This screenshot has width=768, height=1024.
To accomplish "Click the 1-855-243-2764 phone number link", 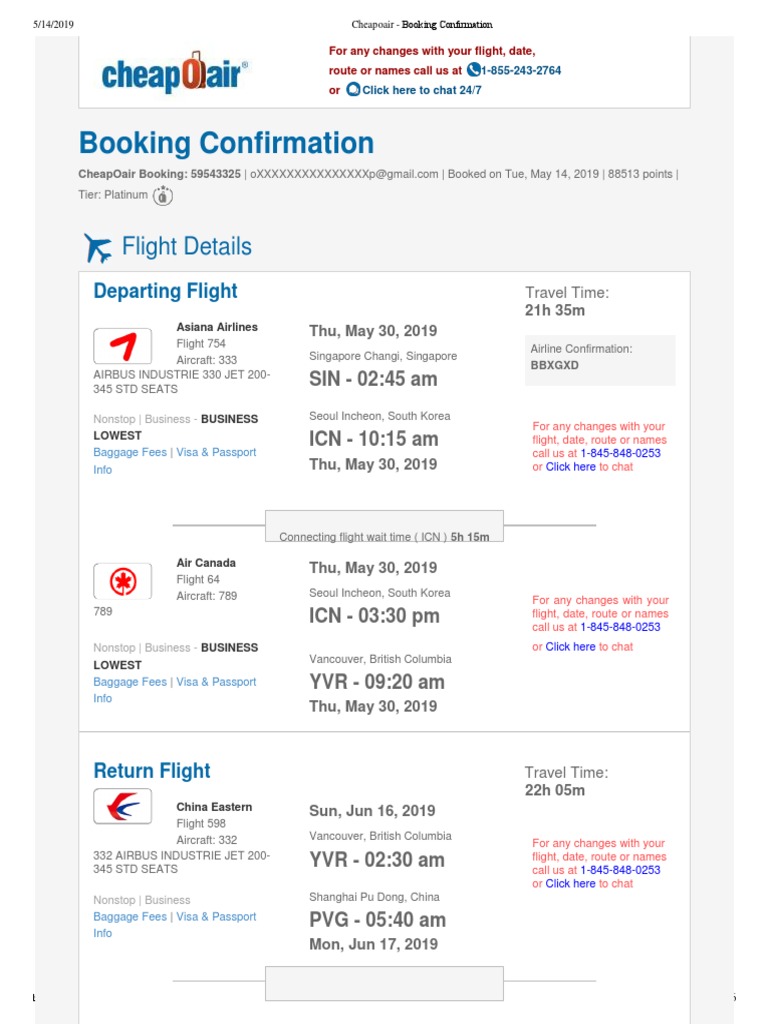I will 521,71.
